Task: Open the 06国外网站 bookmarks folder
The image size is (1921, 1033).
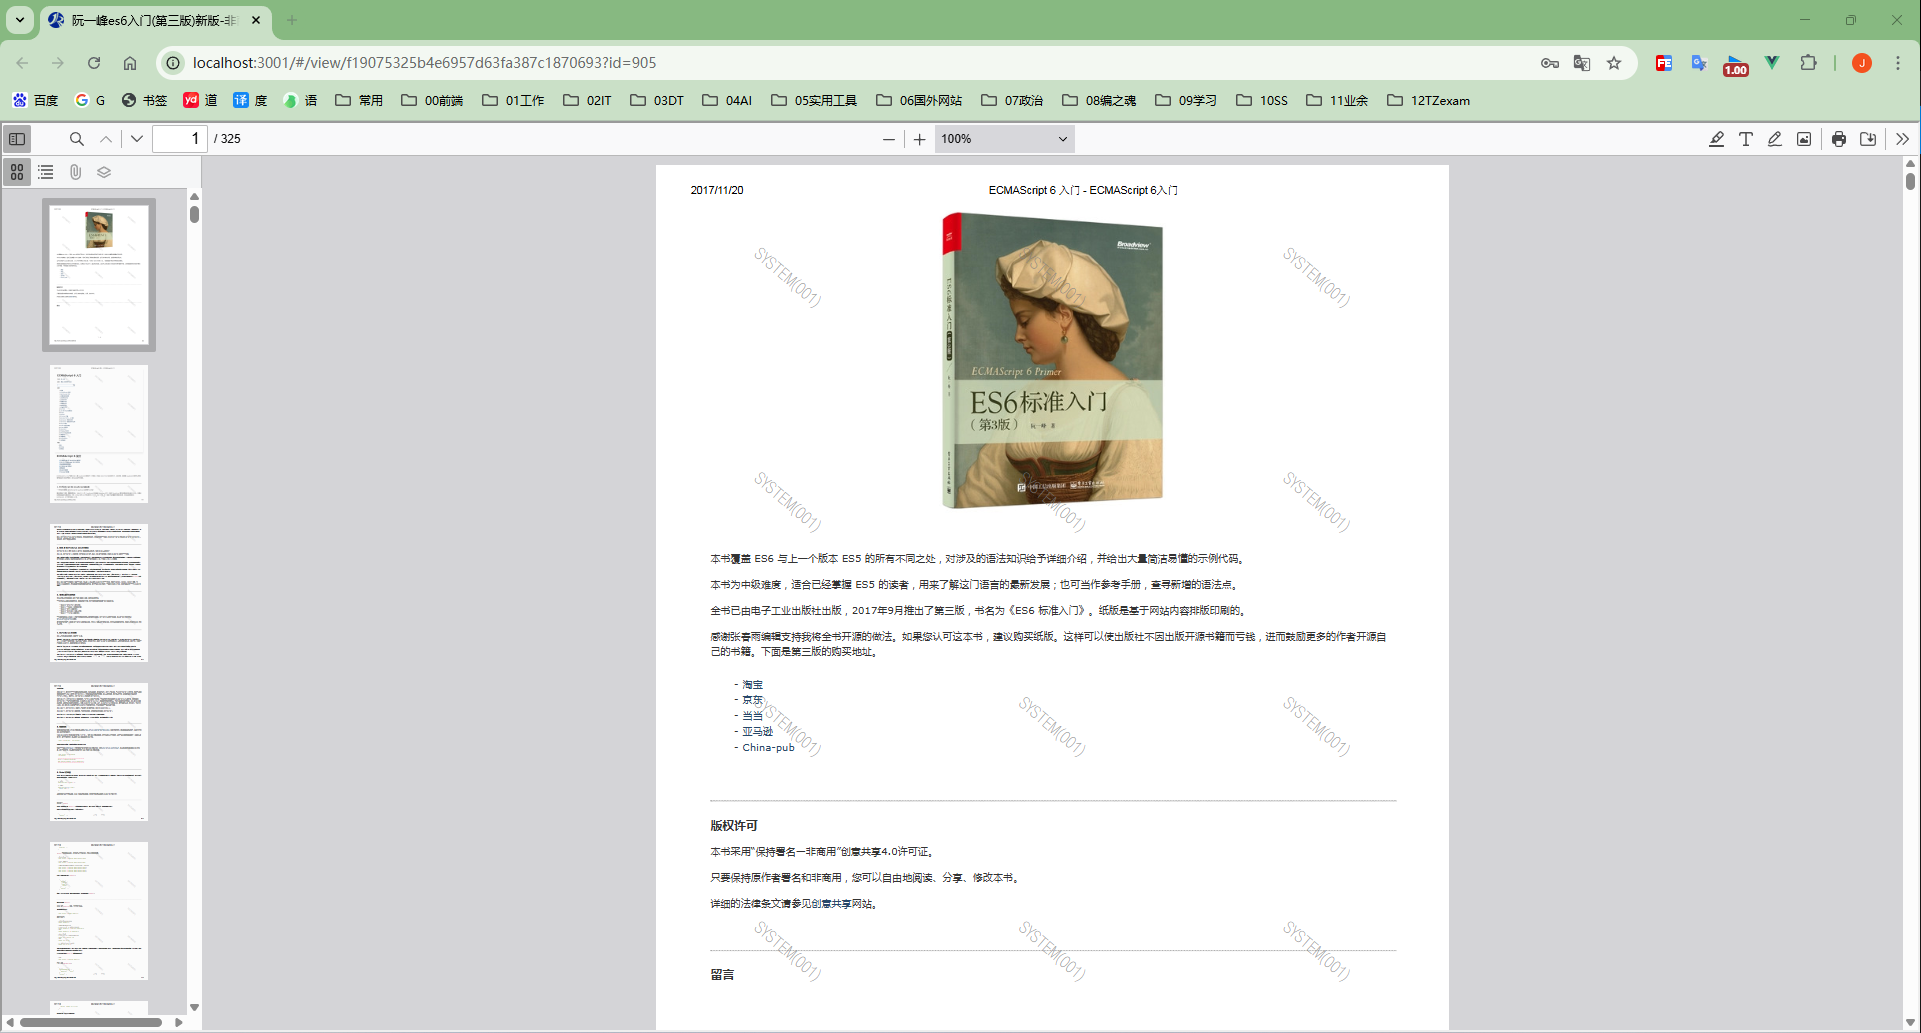Action: [x=919, y=100]
